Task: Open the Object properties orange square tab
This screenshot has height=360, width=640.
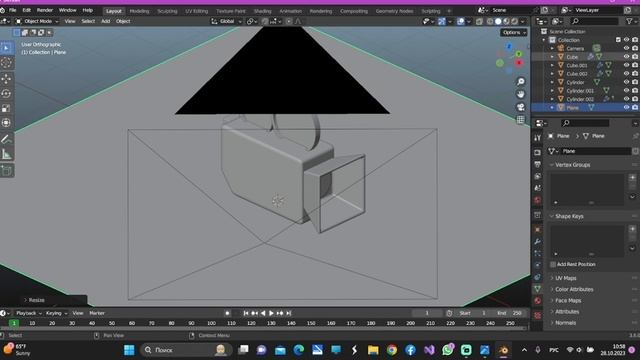Action: (538, 230)
